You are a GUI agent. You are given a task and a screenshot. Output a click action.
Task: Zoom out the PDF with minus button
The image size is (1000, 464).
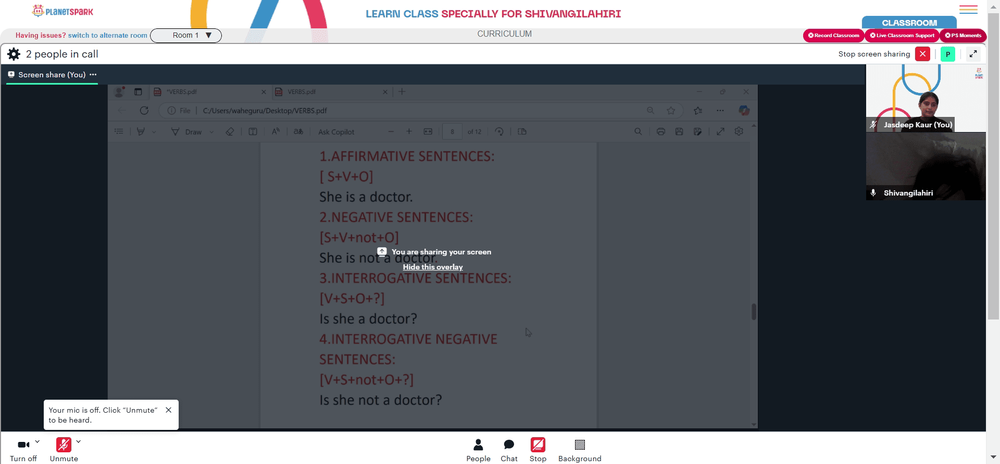point(391,132)
